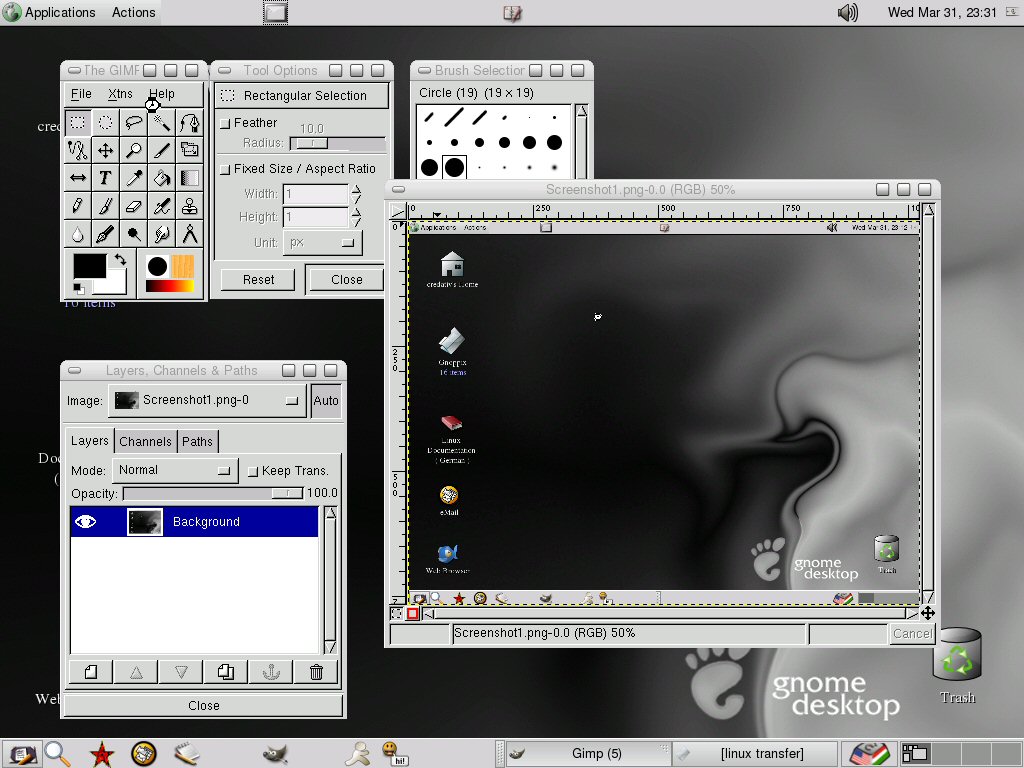Pick the Bucket Fill tool
Image resolution: width=1024 pixels, height=768 pixels.
point(161,178)
